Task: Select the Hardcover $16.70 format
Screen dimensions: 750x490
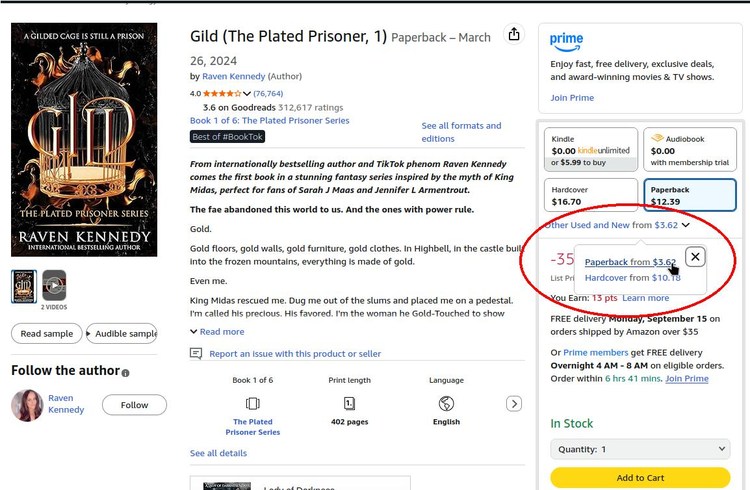Action: tap(590, 195)
